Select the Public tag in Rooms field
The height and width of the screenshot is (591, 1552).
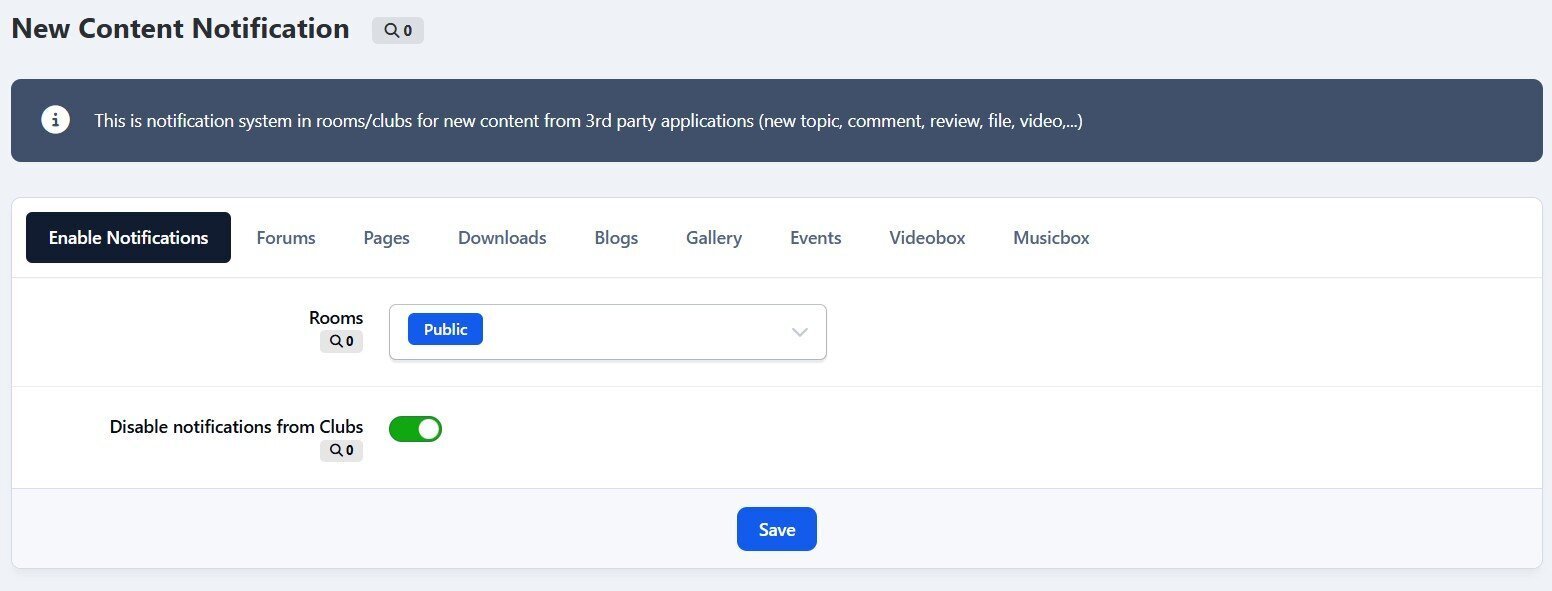pos(445,329)
